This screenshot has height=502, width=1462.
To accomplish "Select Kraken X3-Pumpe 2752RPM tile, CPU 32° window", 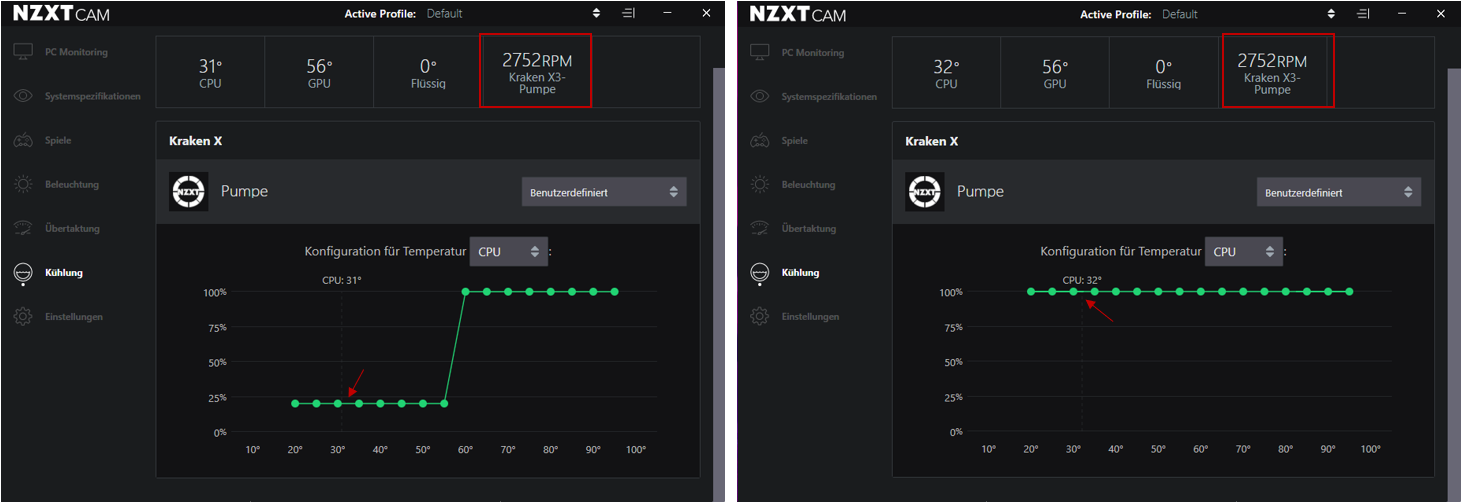I will [1278, 70].
